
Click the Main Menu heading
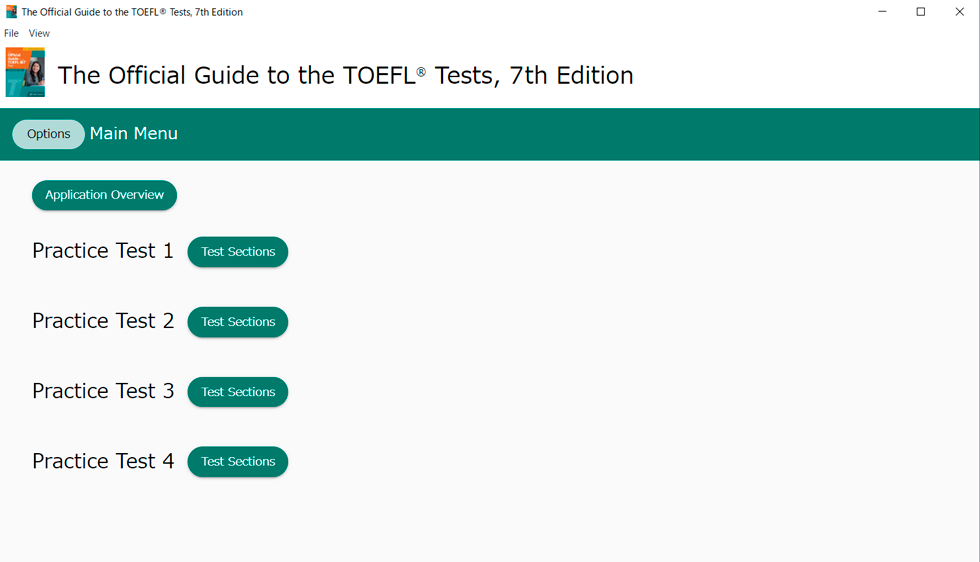134,134
